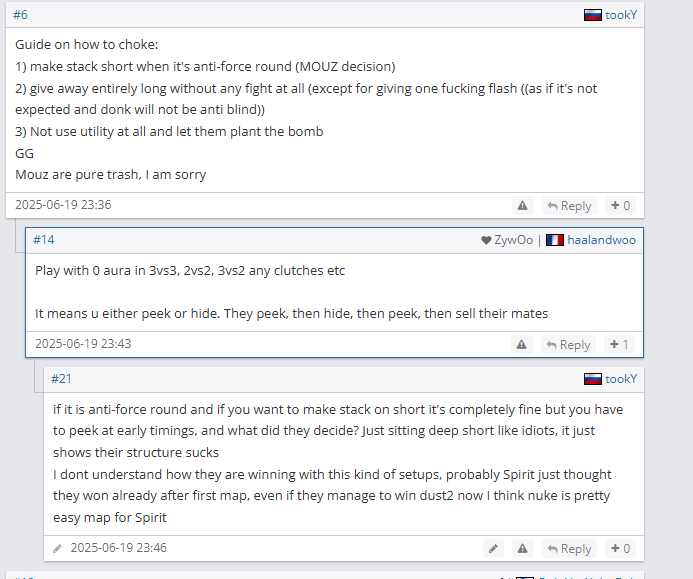Image resolution: width=693 pixels, height=579 pixels.
Task: Click French flag next to haalandwoo
Action: click(555, 240)
